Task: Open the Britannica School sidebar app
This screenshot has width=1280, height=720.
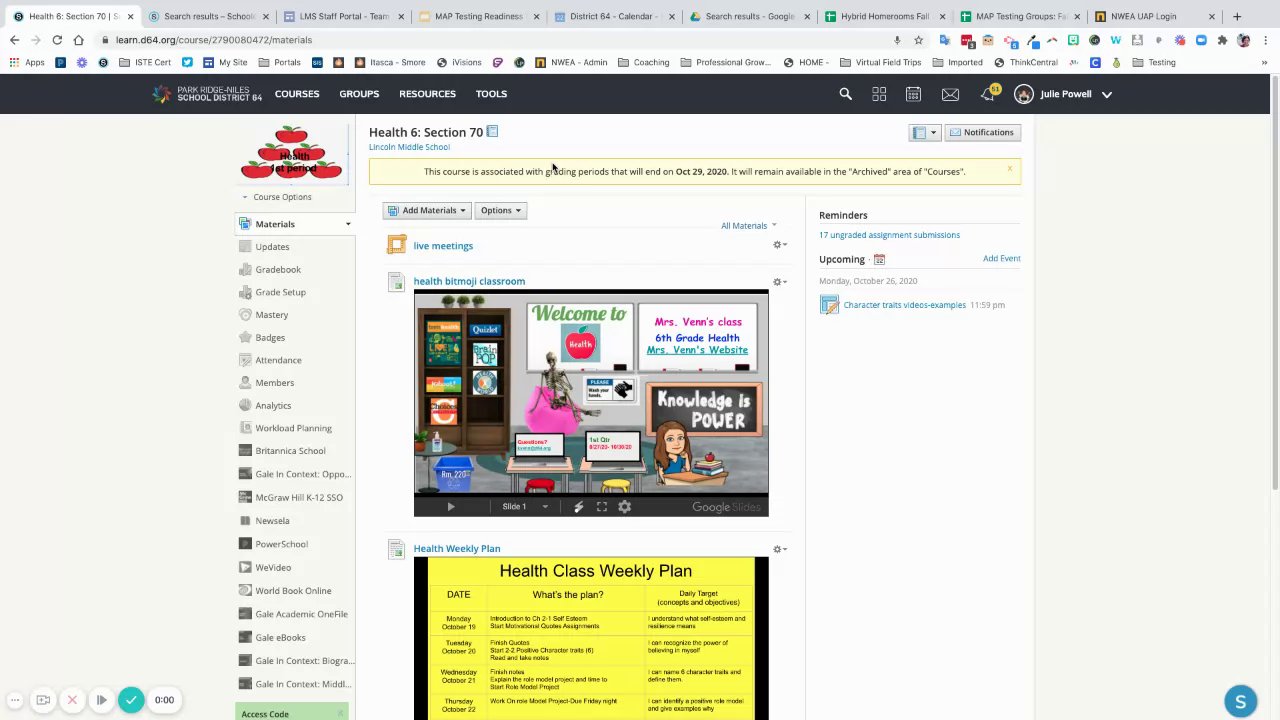Action: (x=290, y=451)
